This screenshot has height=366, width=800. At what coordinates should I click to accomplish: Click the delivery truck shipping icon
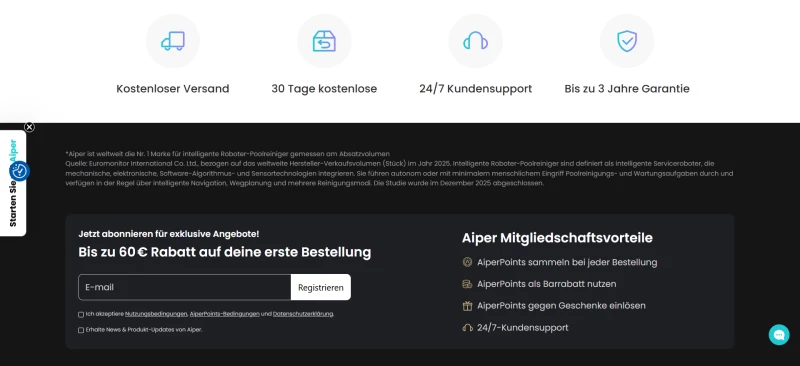point(172,41)
